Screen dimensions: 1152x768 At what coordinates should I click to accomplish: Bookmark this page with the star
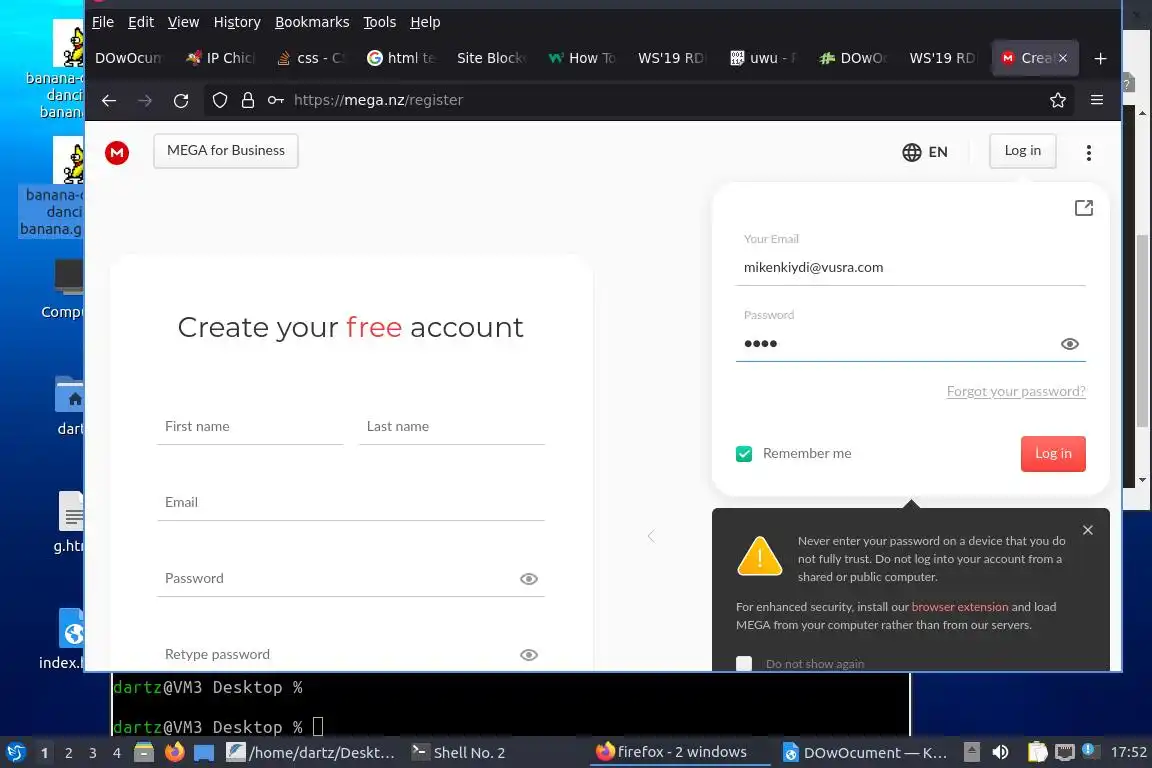click(1057, 100)
